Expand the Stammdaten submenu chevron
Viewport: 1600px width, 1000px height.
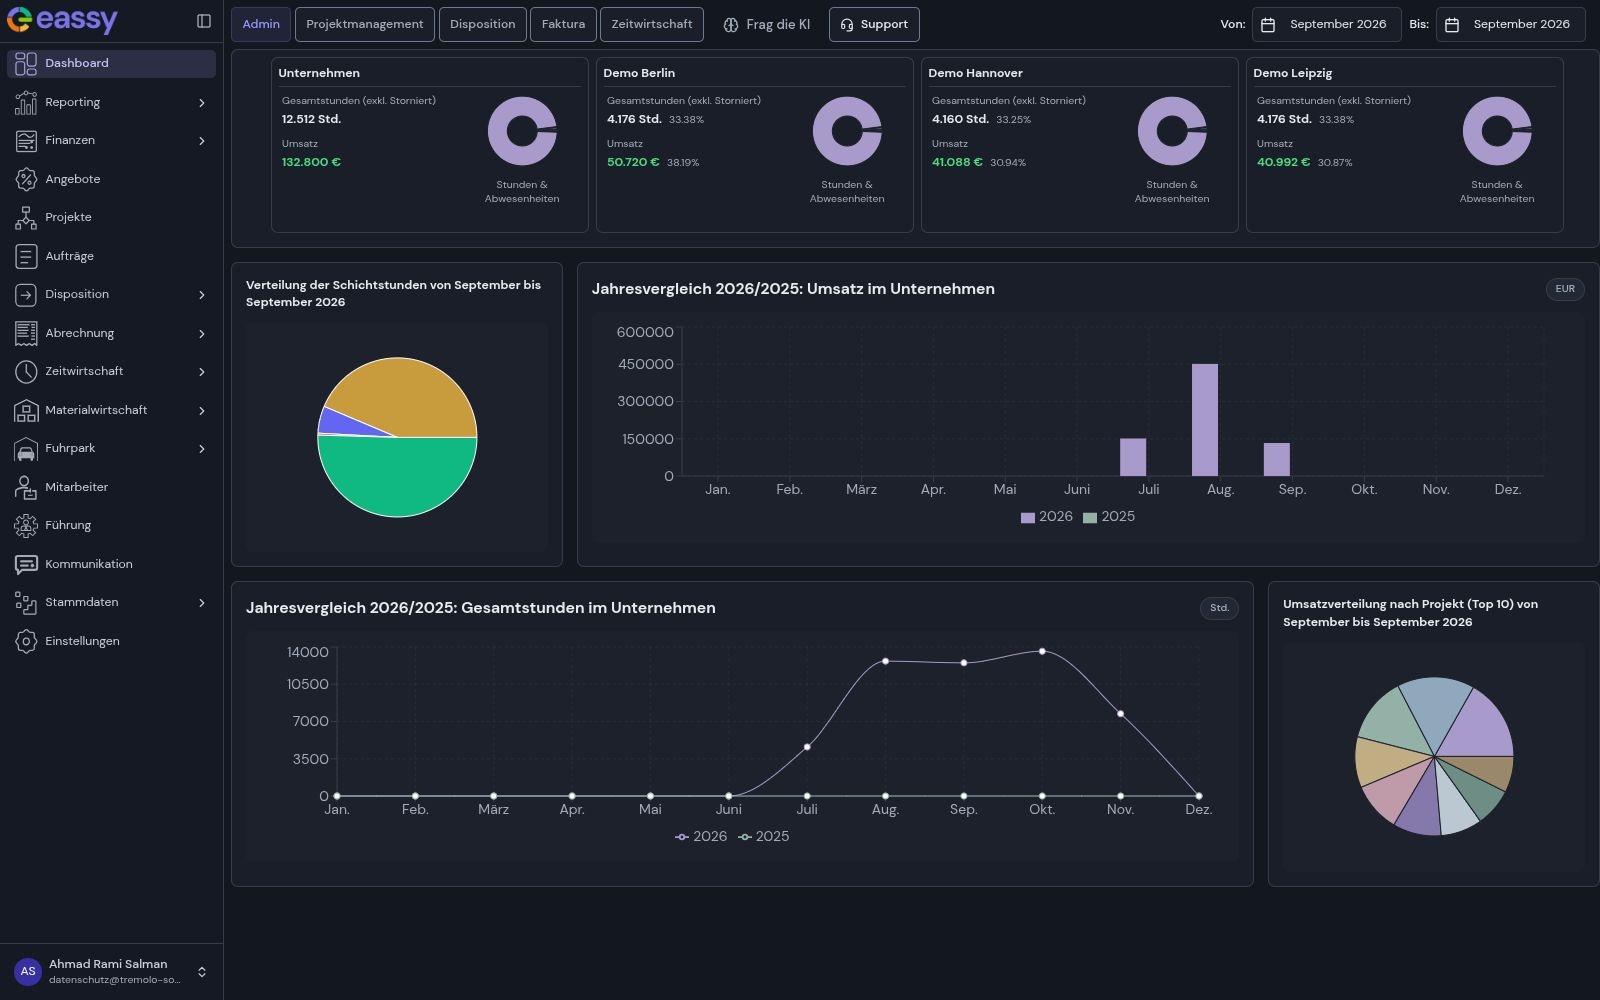tap(202, 603)
